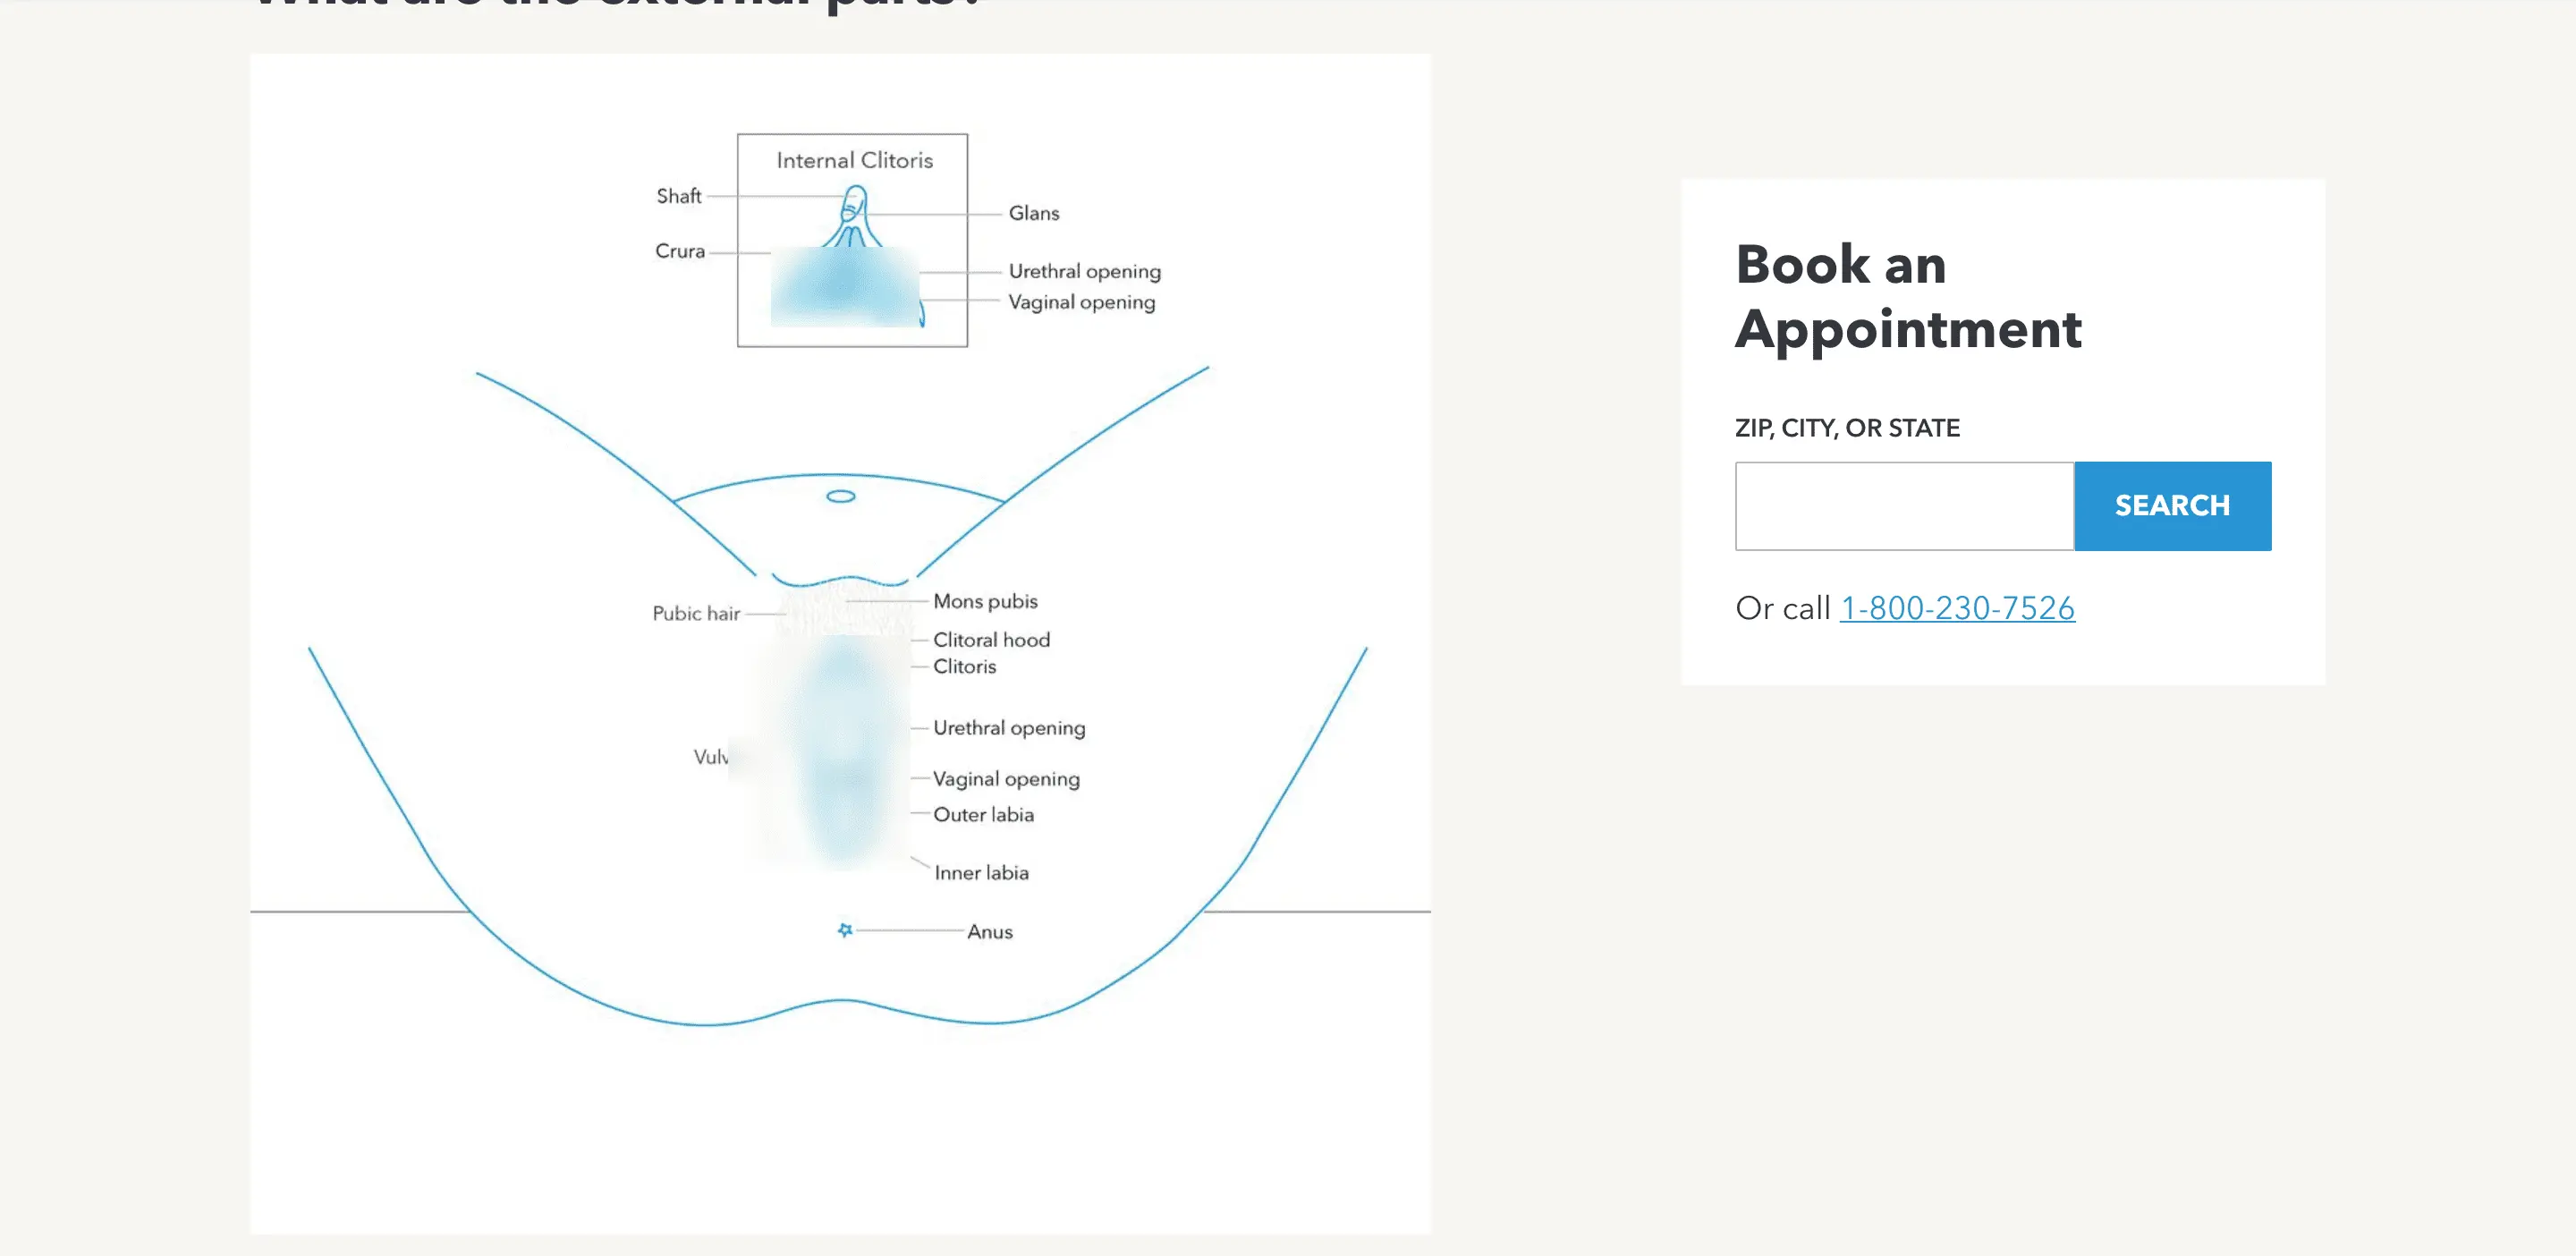Click the small star-shaped anus marker icon
This screenshot has height=1256, width=2576.
click(x=845, y=930)
